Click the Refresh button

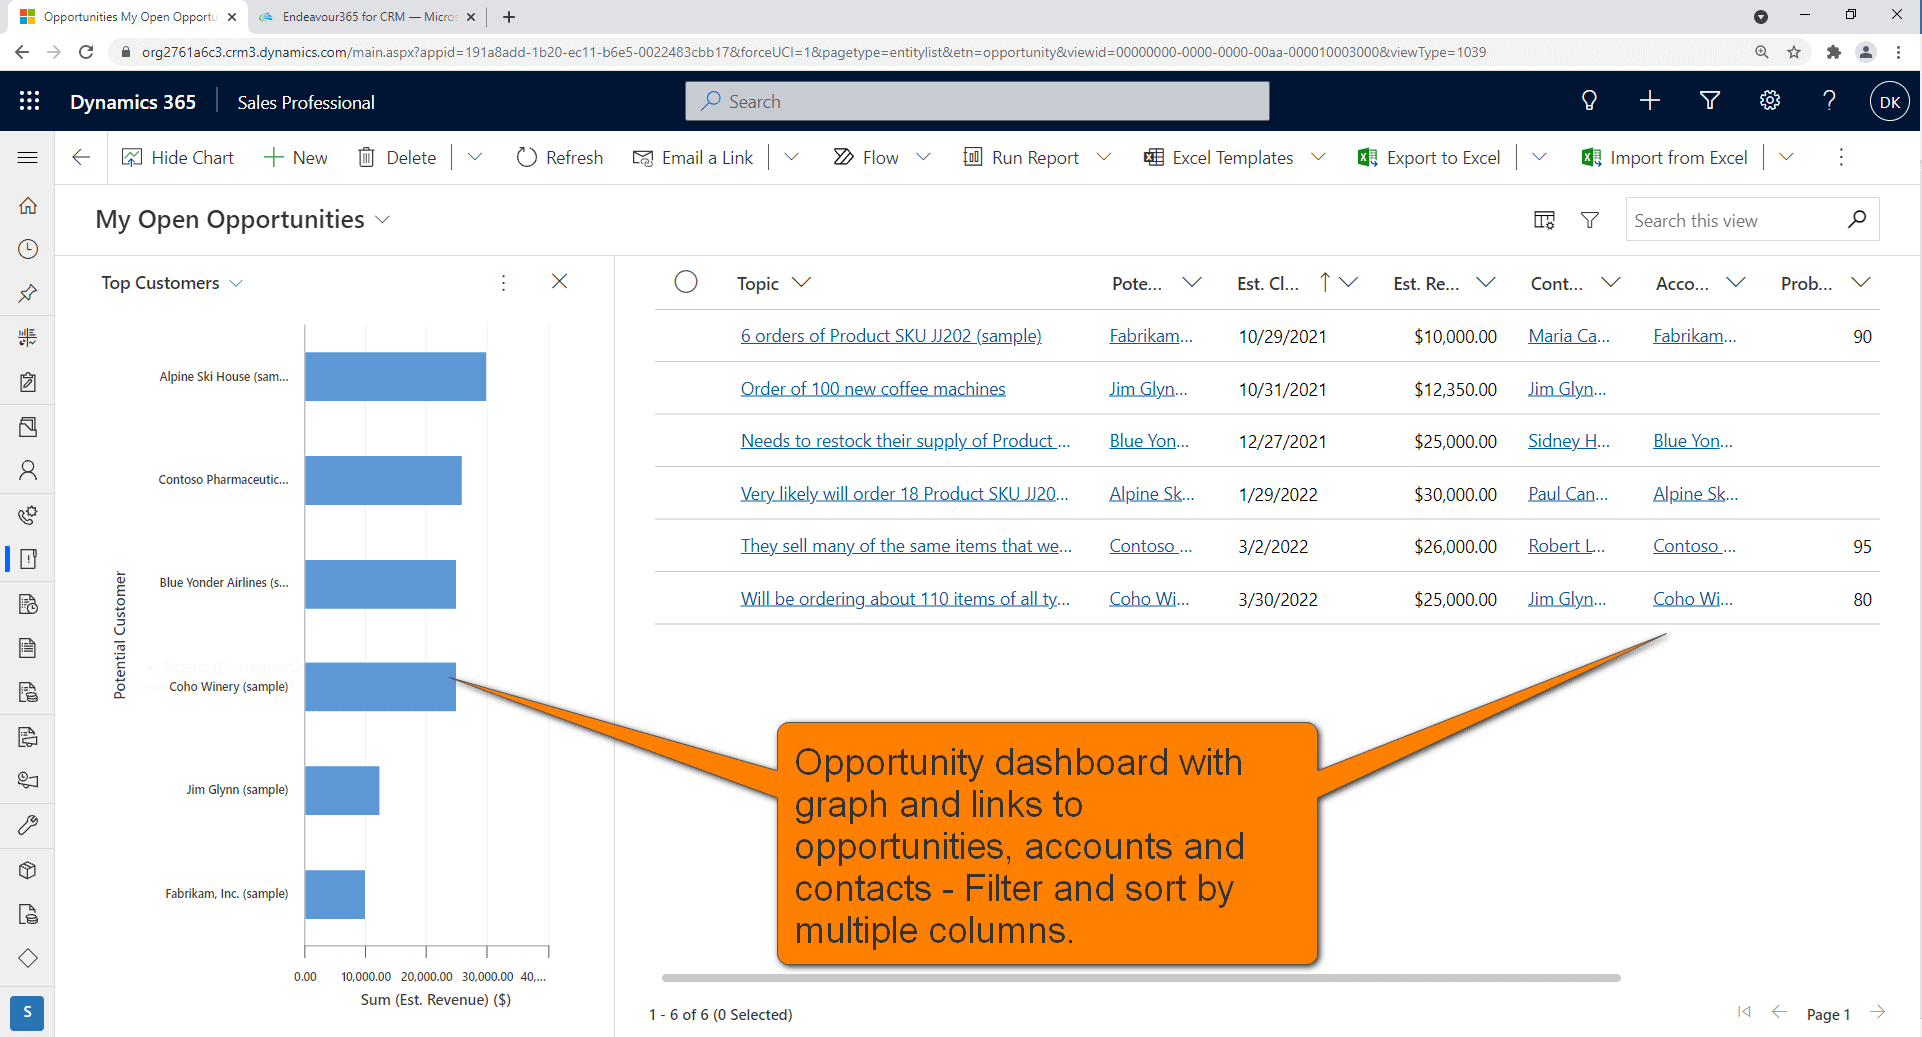pos(560,158)
